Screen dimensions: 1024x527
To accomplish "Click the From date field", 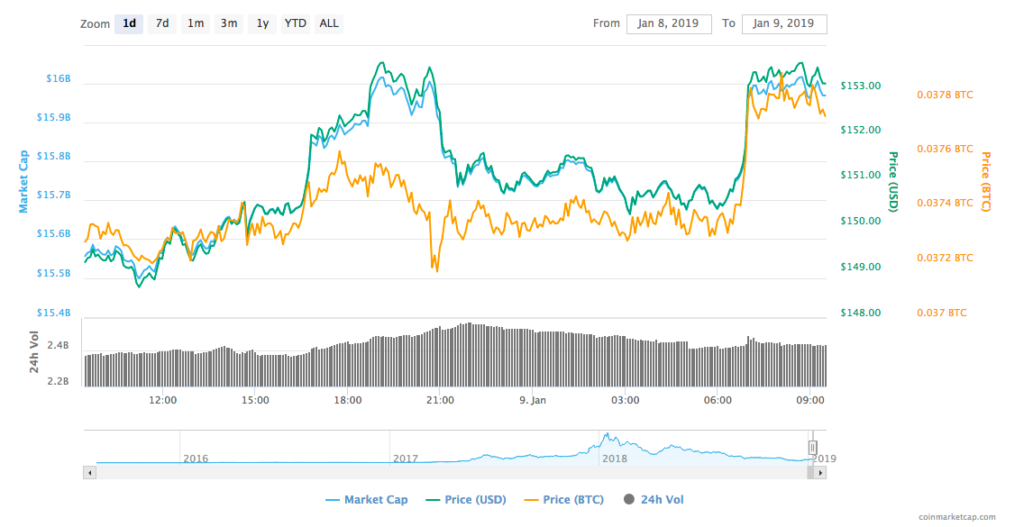I will [669, 24].
